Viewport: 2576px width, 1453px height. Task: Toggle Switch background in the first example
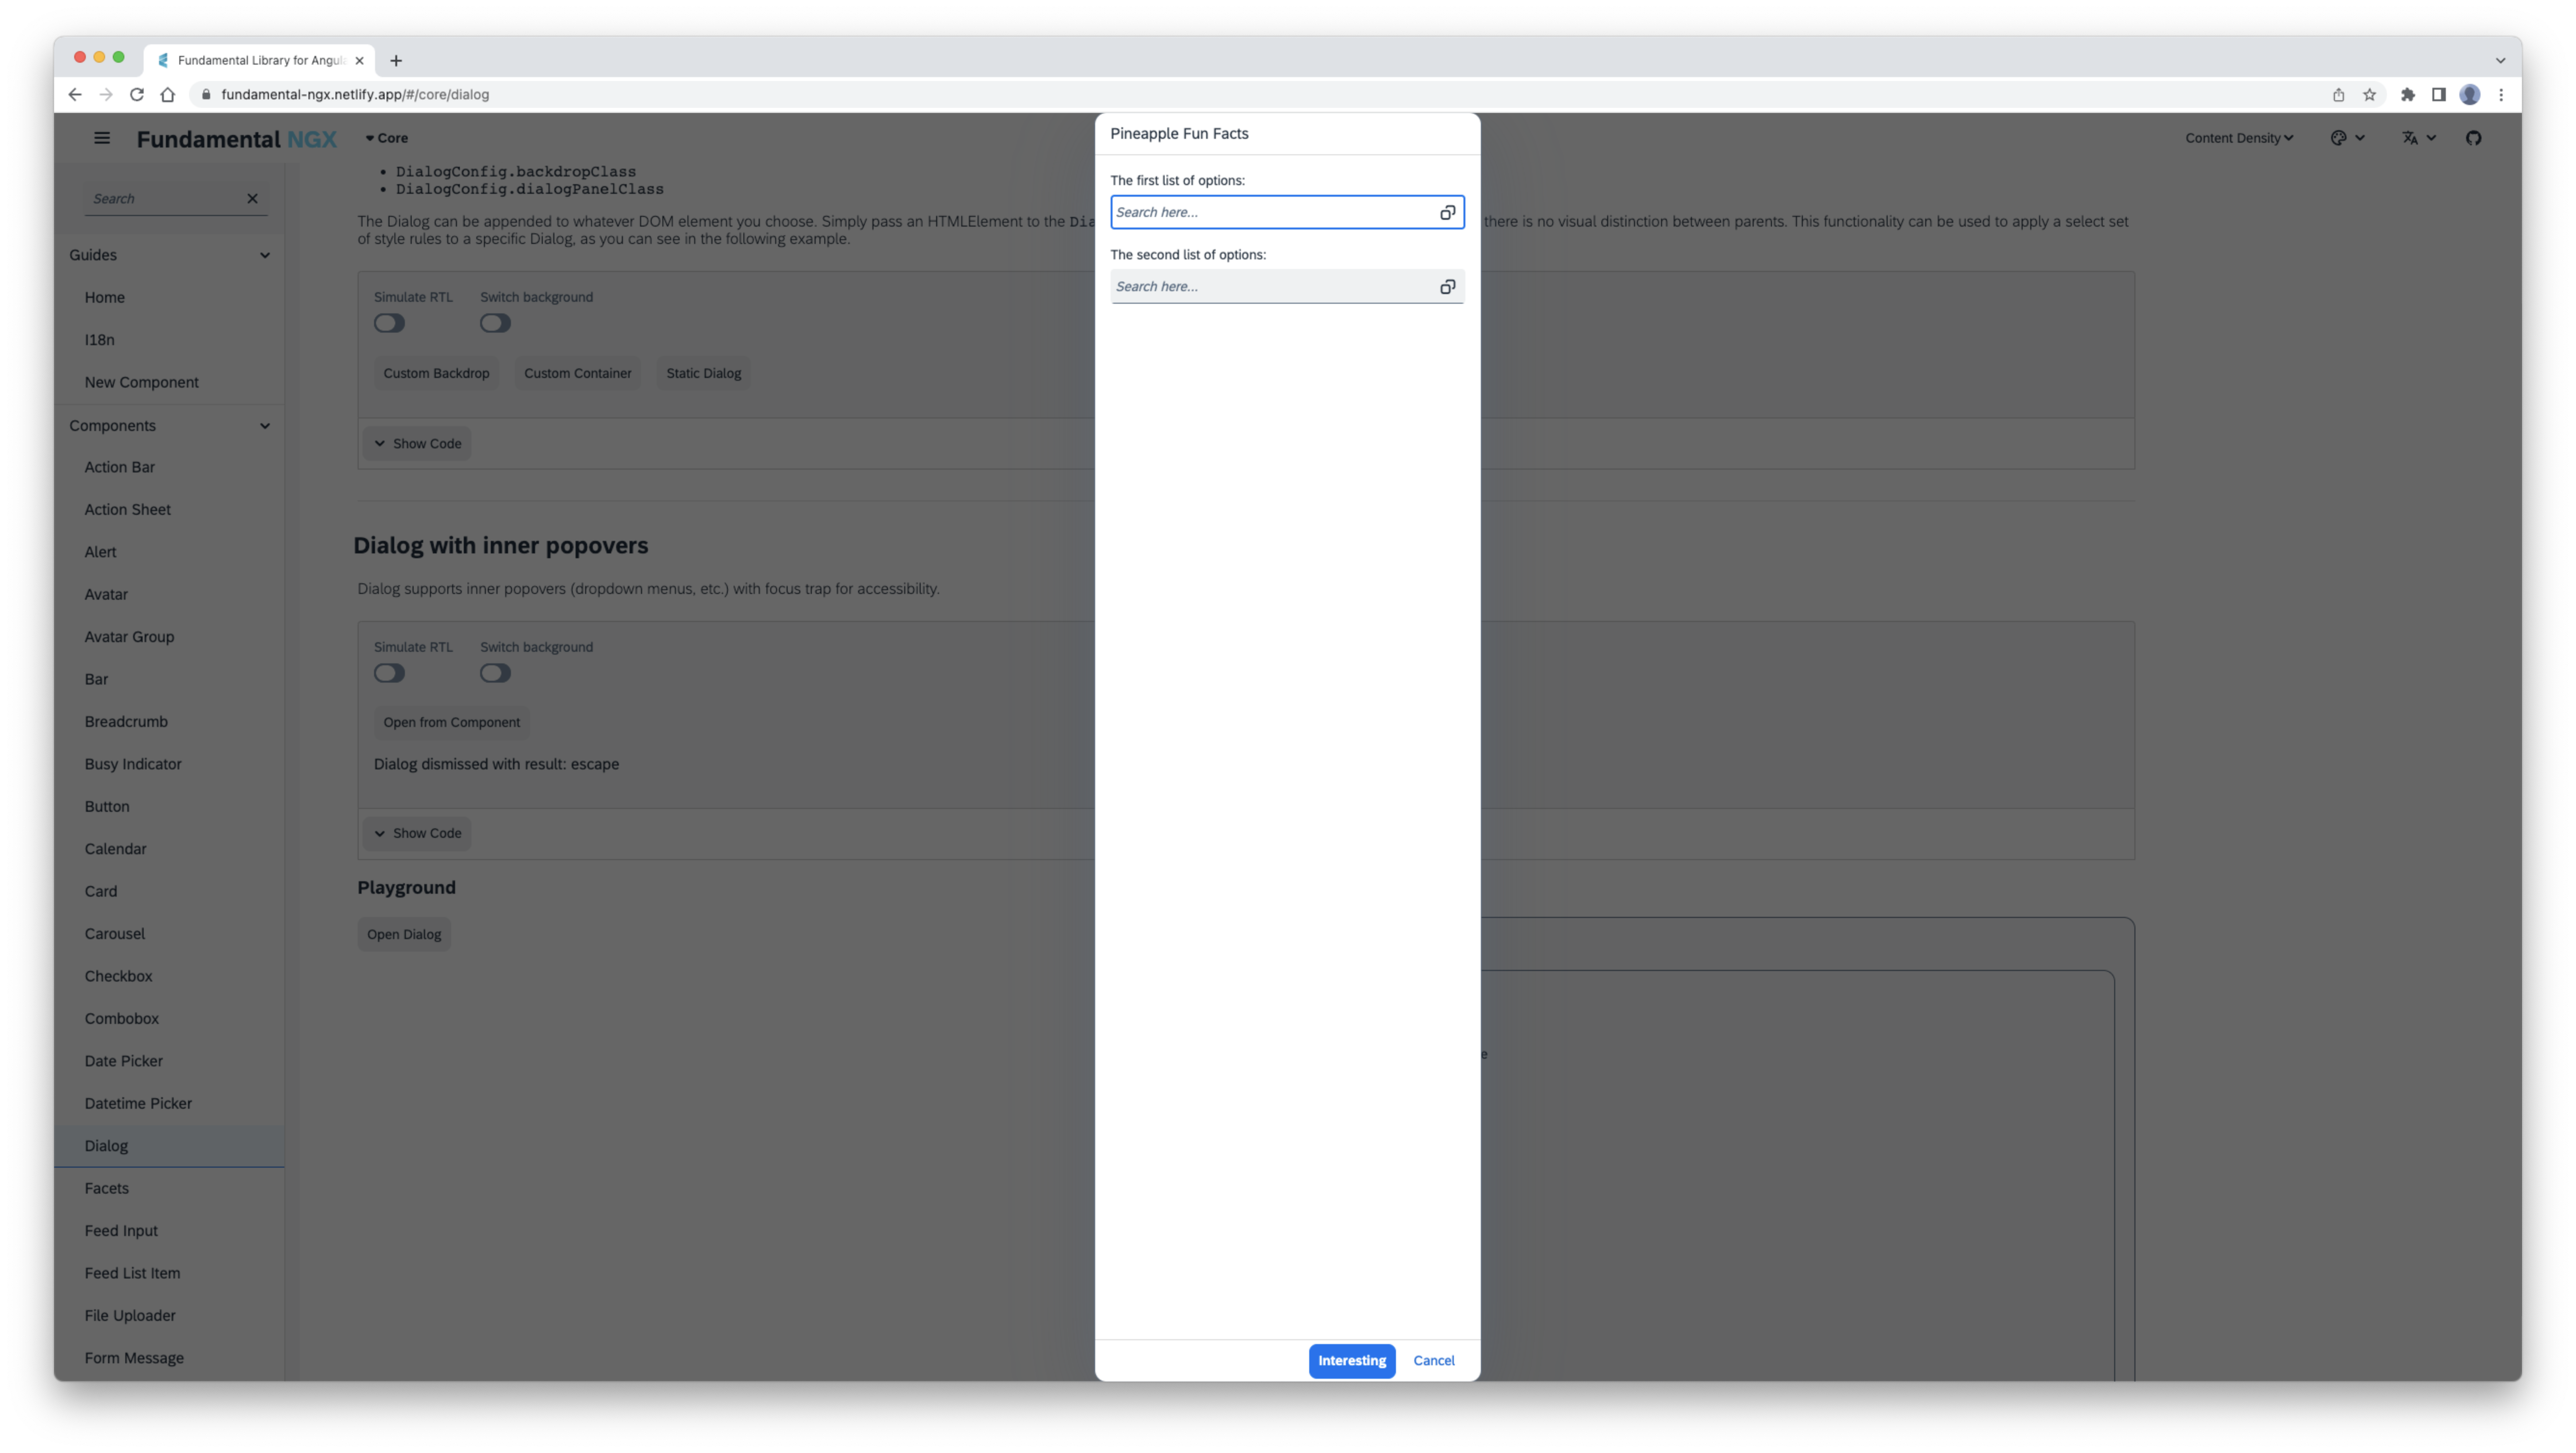(495, 323)
